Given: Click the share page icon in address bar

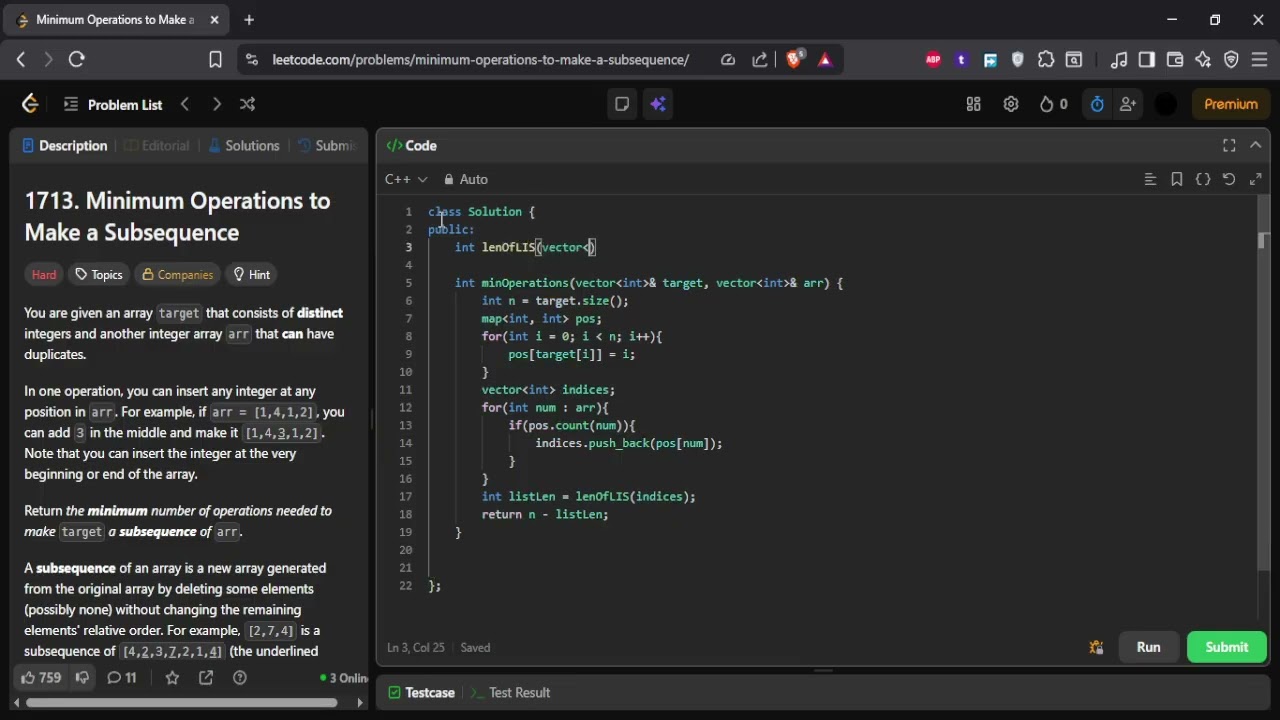Looking at the screenshot, I should pos(760,60).
